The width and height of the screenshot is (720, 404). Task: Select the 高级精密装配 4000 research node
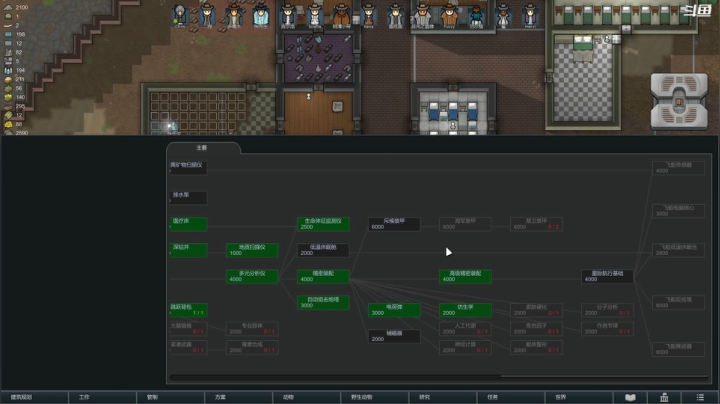(x=465, y=276)
